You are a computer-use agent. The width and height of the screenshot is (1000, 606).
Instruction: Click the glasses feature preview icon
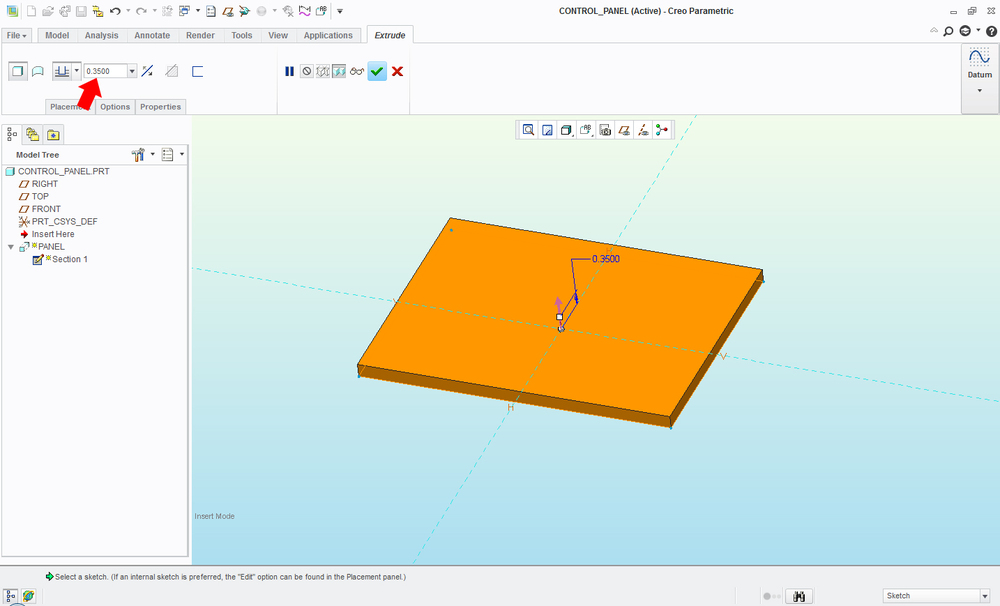(x=356, y=71)
